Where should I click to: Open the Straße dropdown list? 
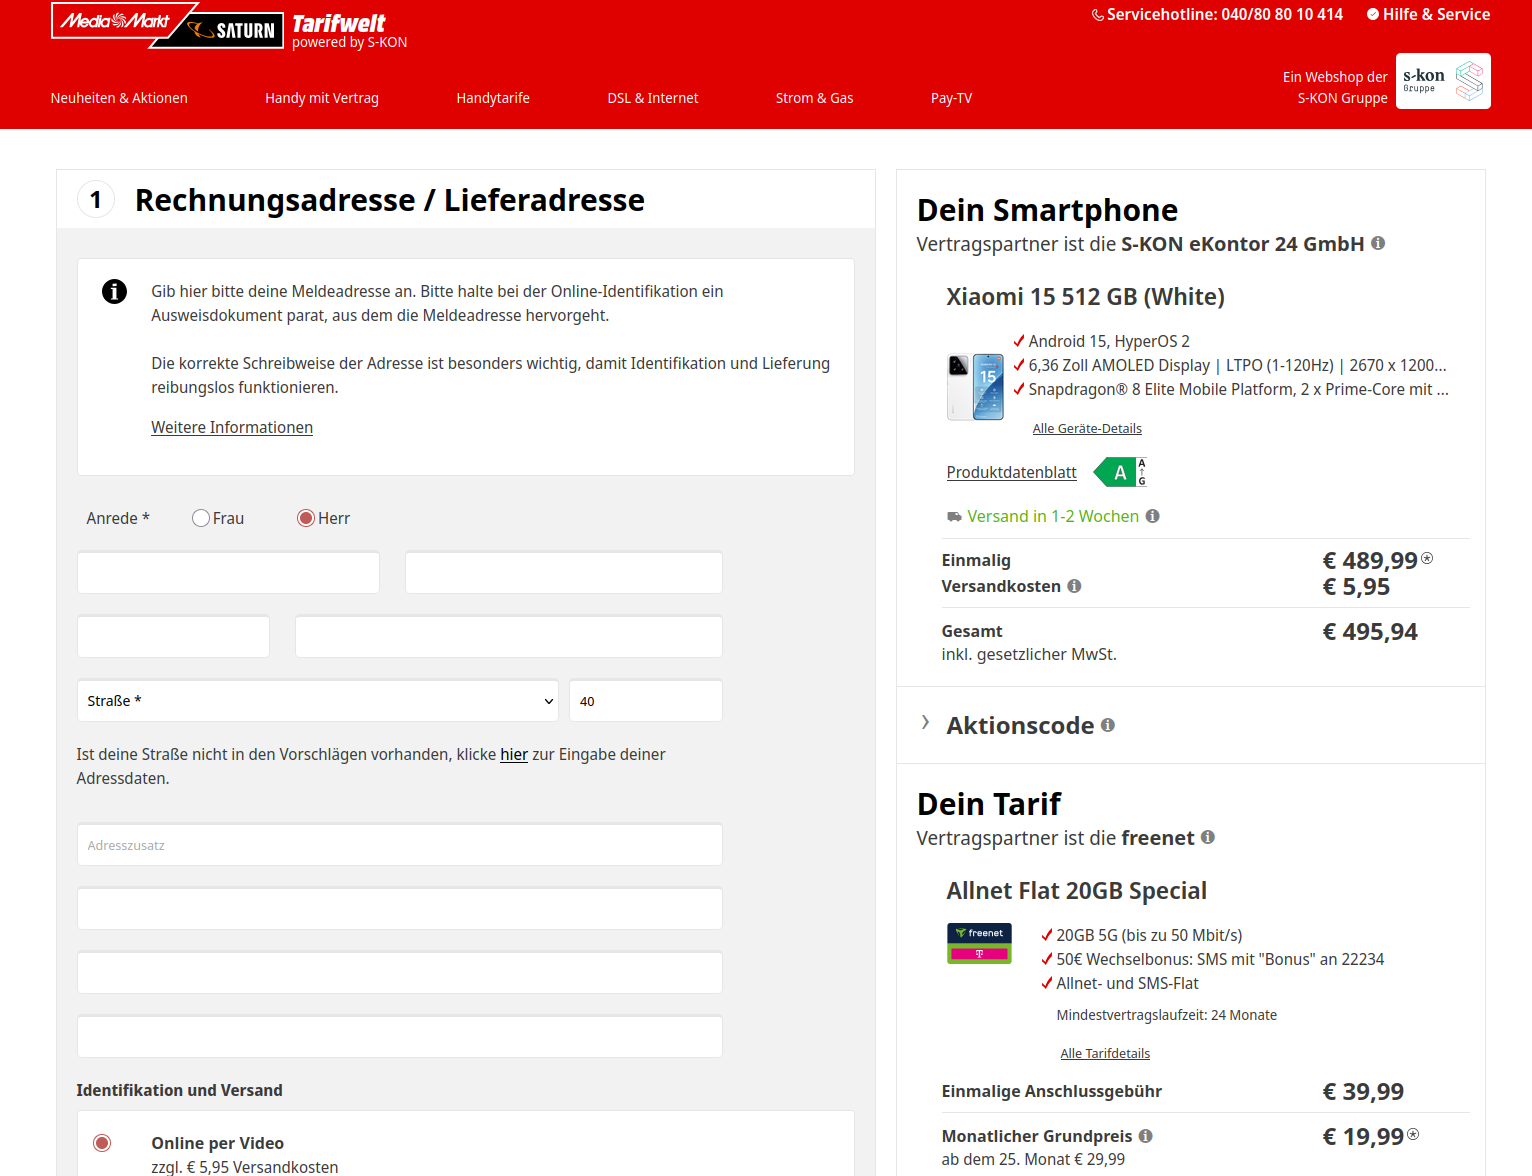[x=318, y=701]
